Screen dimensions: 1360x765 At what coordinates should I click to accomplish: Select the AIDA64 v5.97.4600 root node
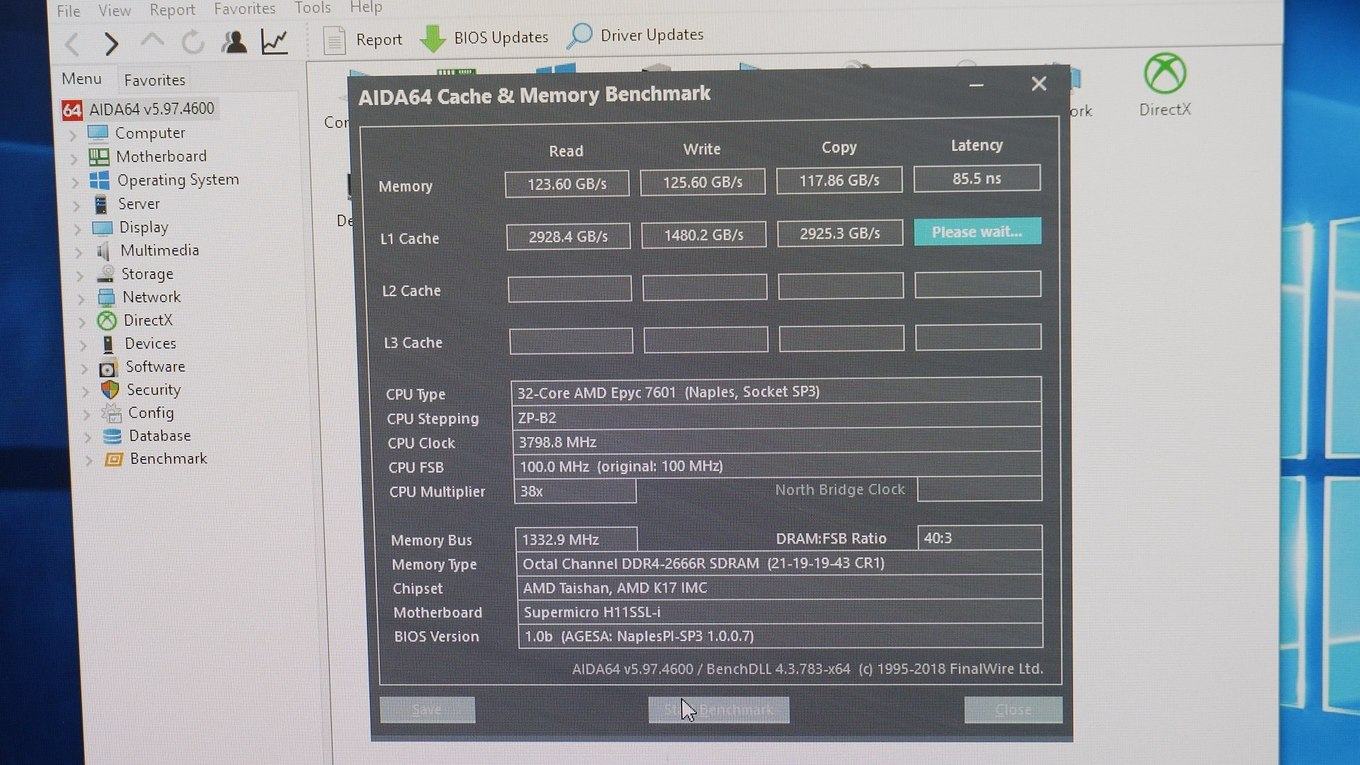[x=138, y=109]
